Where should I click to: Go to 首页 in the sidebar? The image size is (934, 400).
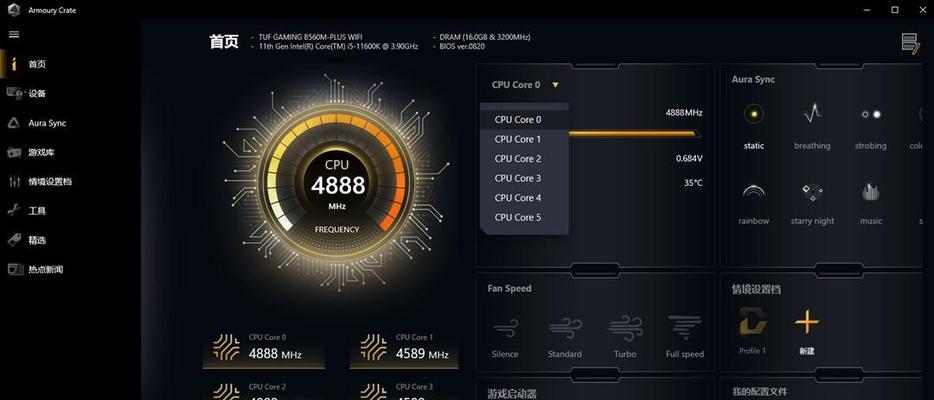[36, 64]
